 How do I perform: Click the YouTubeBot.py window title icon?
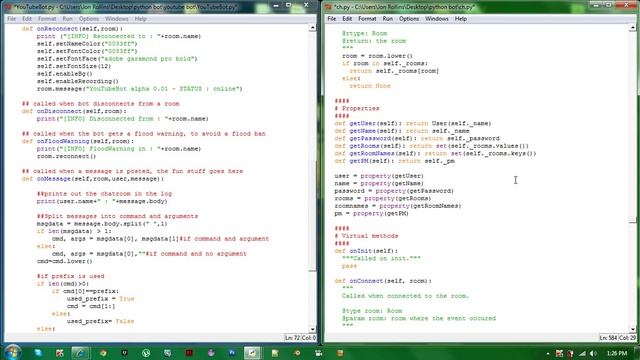(x=8, y=7)
